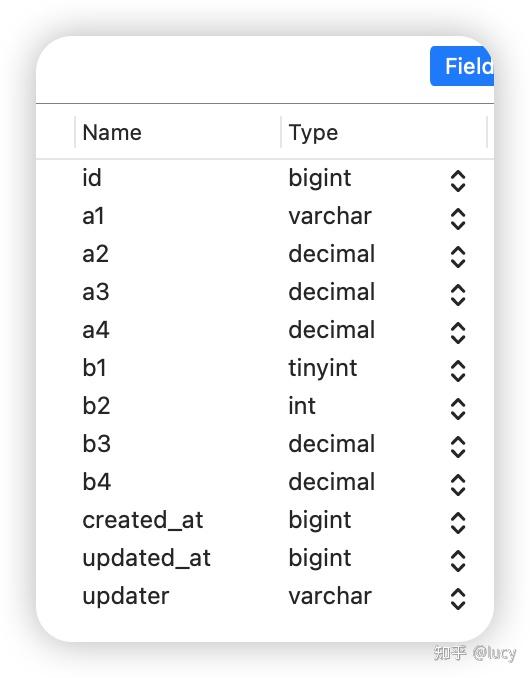Screen dimensions: 530x678
Task: Open type dropdown for b4 field
Action: pos(457,485)
